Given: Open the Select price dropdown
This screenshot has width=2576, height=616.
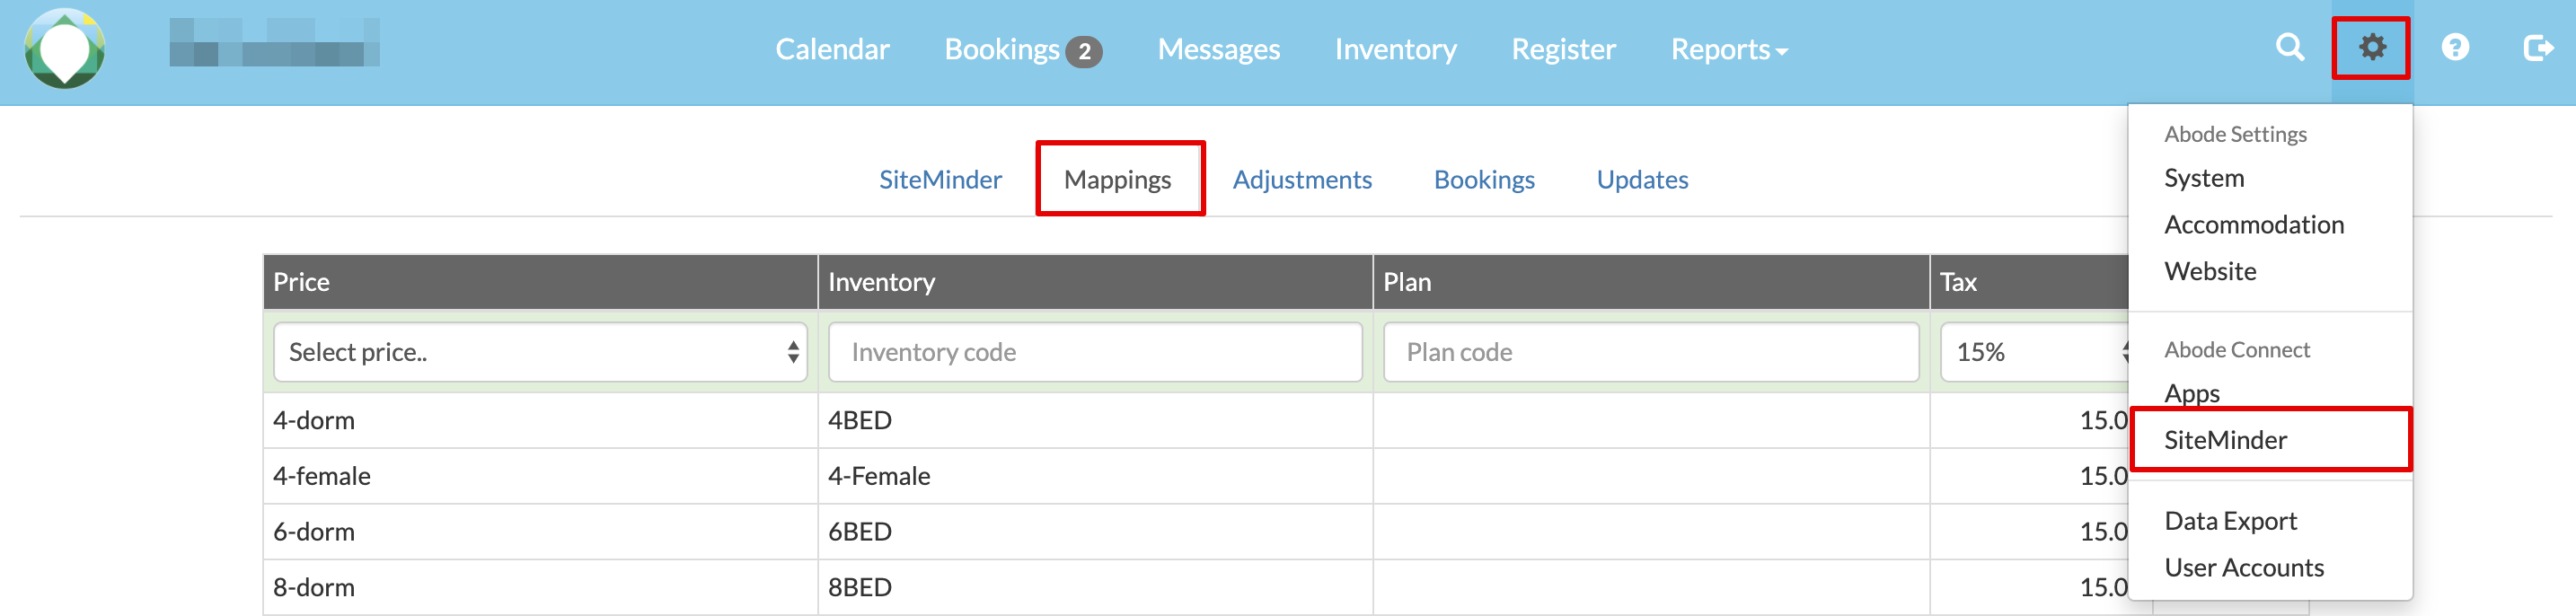Looking at the screenshot, I should click(540, 352).
